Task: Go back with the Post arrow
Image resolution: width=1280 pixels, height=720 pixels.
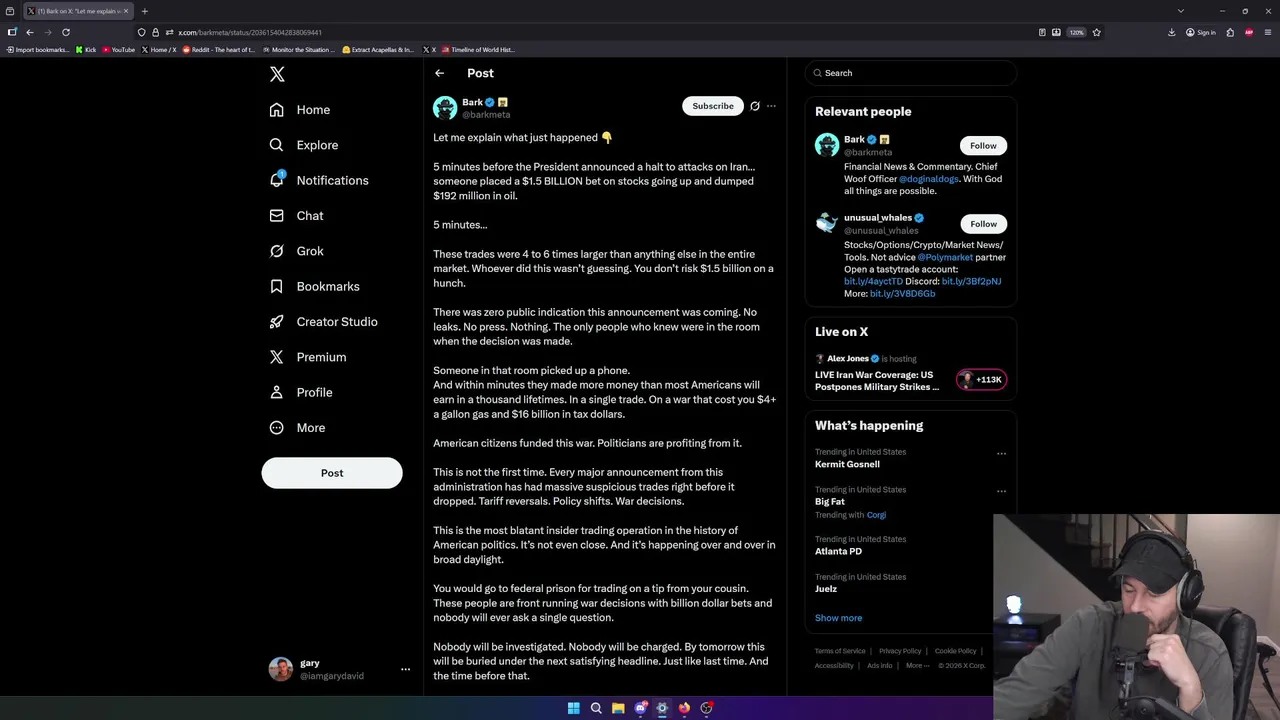Action: pos(439,73)
